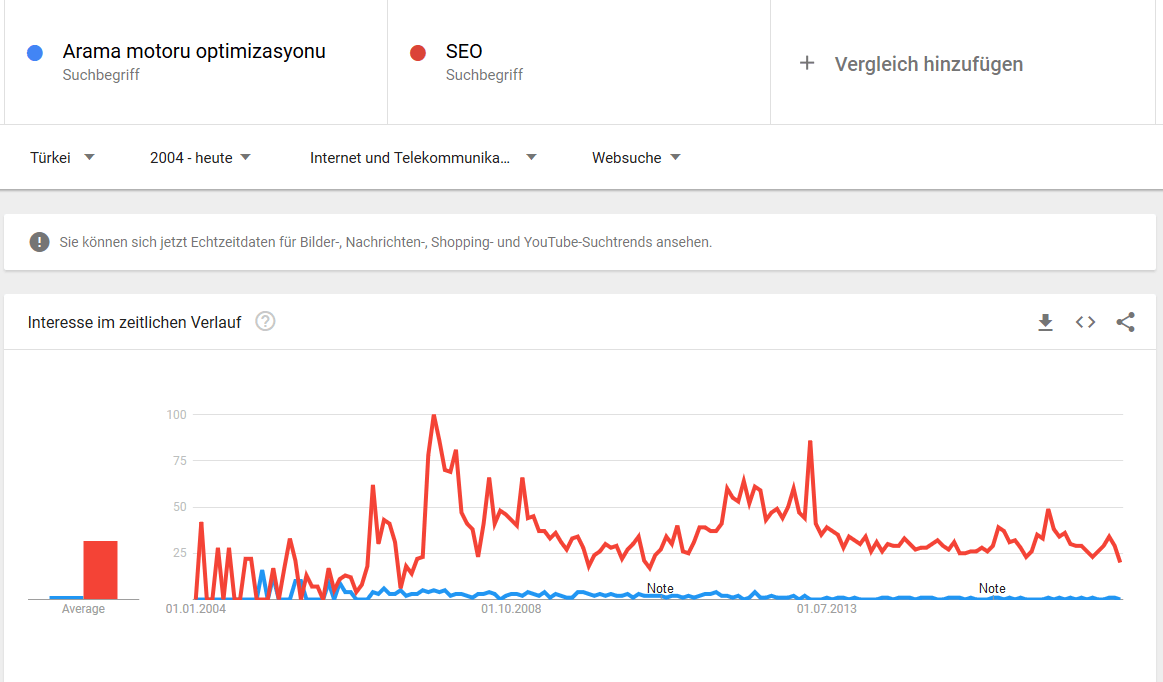This screenshot has width=1163, height=682.
Task: Edit the Arama motoru optimizasyonu search term
Action: coord(194,51)
